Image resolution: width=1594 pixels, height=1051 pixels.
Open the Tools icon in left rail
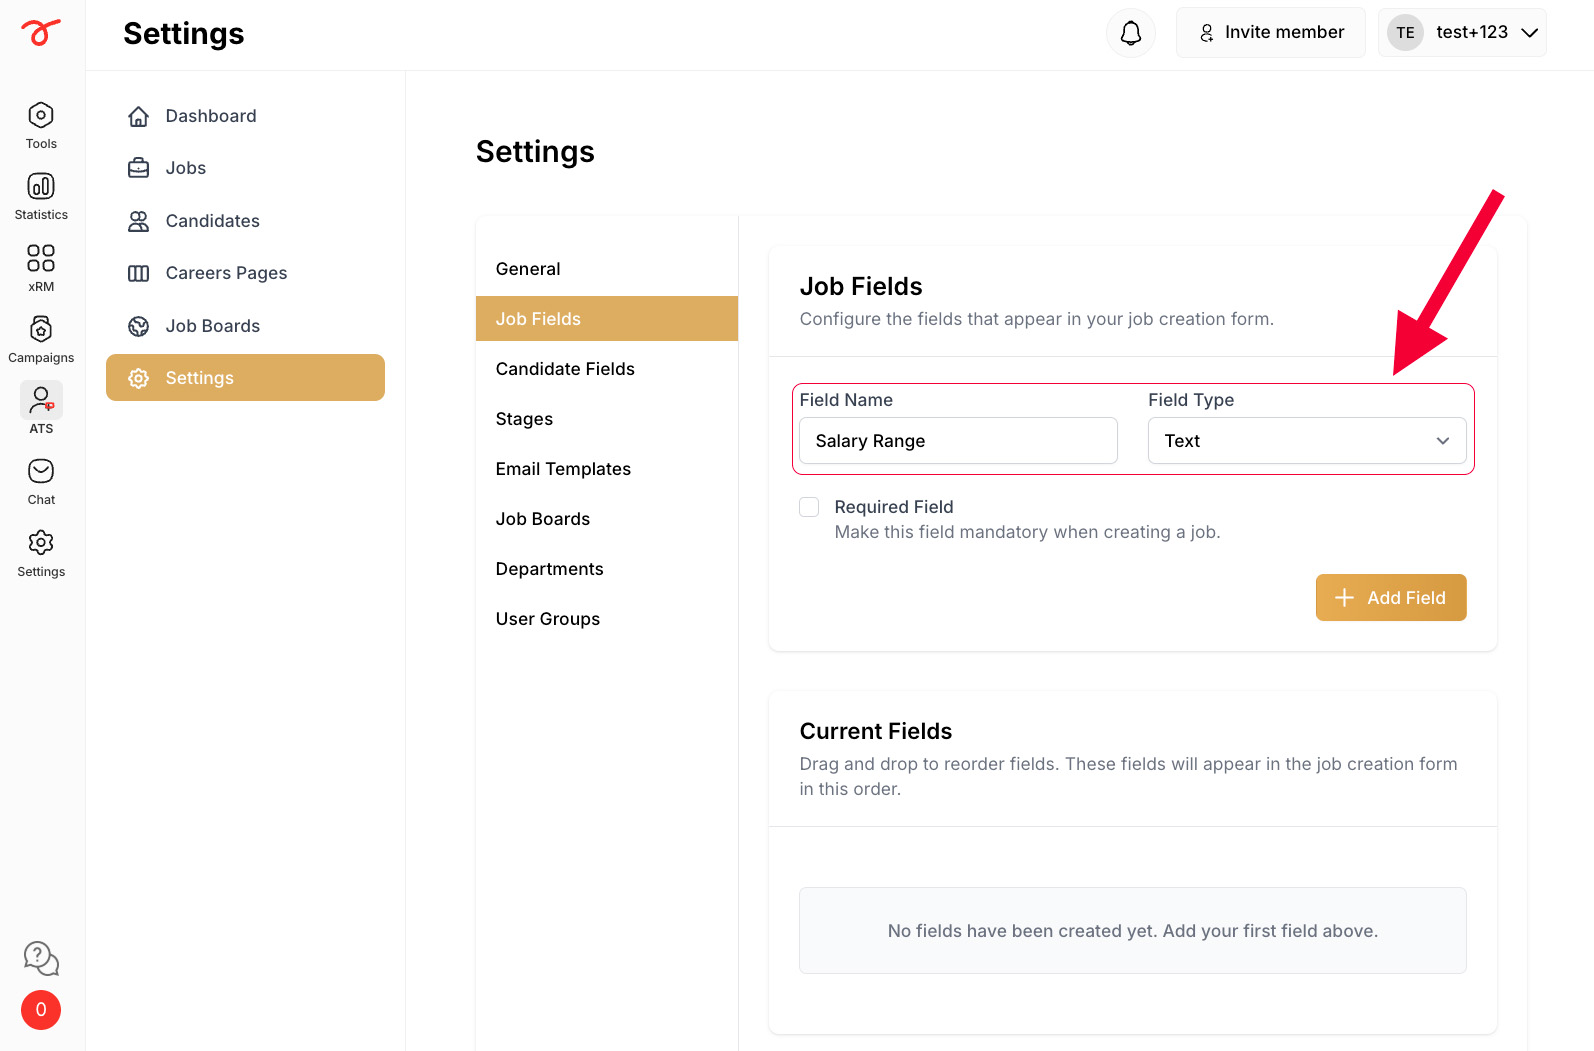coord(41,115)
